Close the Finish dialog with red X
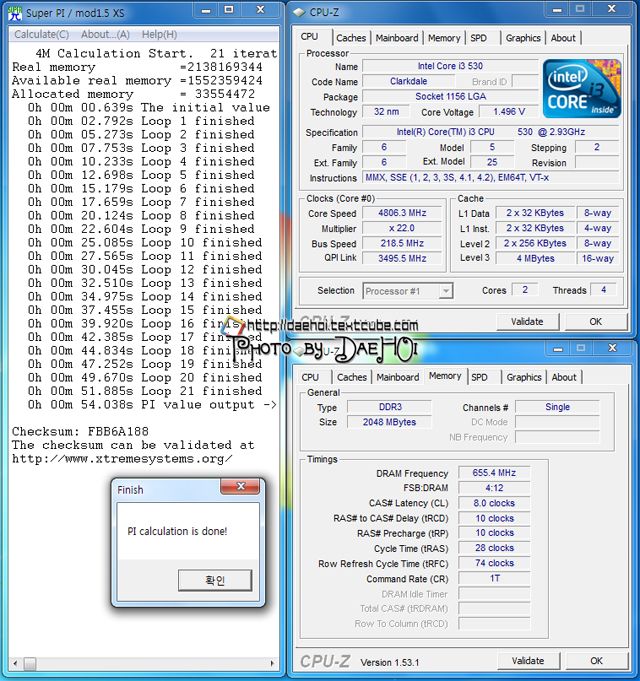This screenshot has width=640, height=681. [x=241, y=486]
